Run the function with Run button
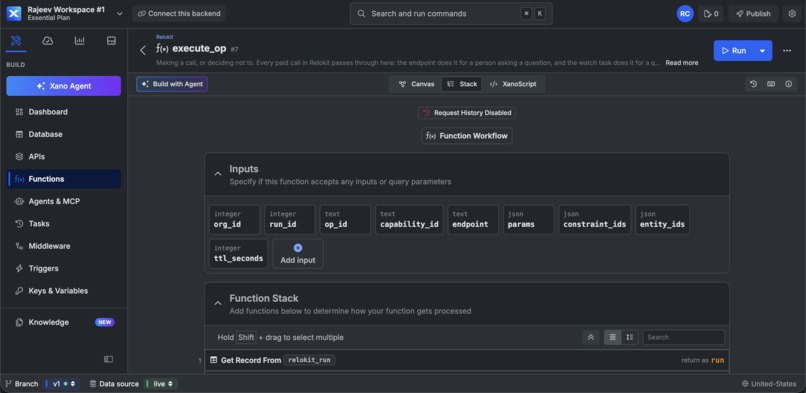The image size is (806, 393). (734, 50)
